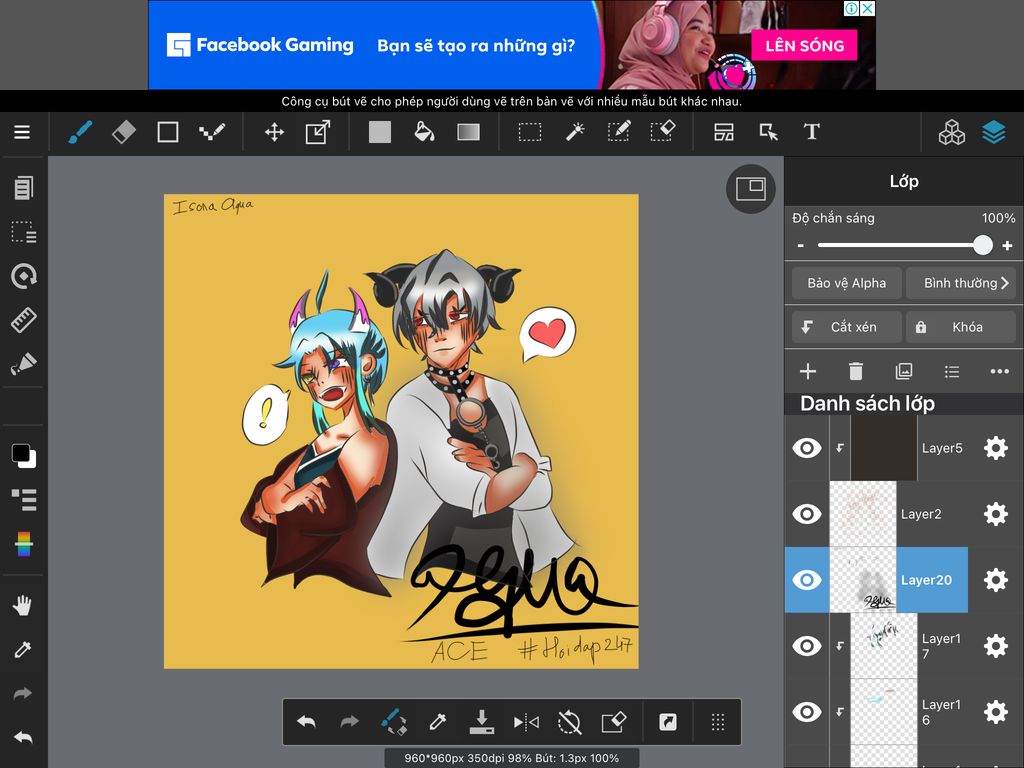The height and width of the screenshot is (768, 1024).
Task: Open settings gear for Layer5
Action: [x=995, y=448]
